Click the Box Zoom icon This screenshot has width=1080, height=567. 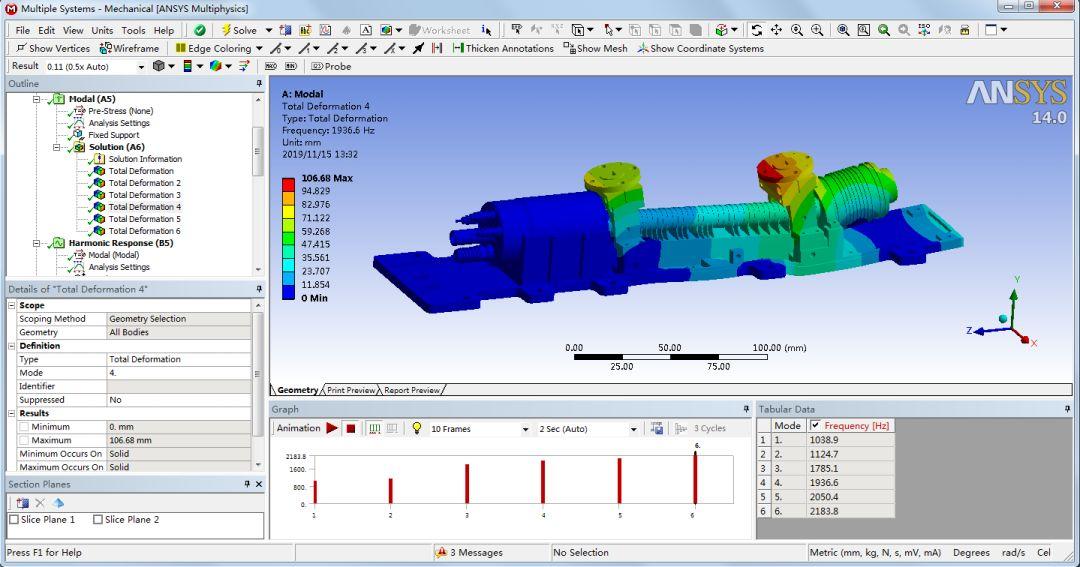817,30
